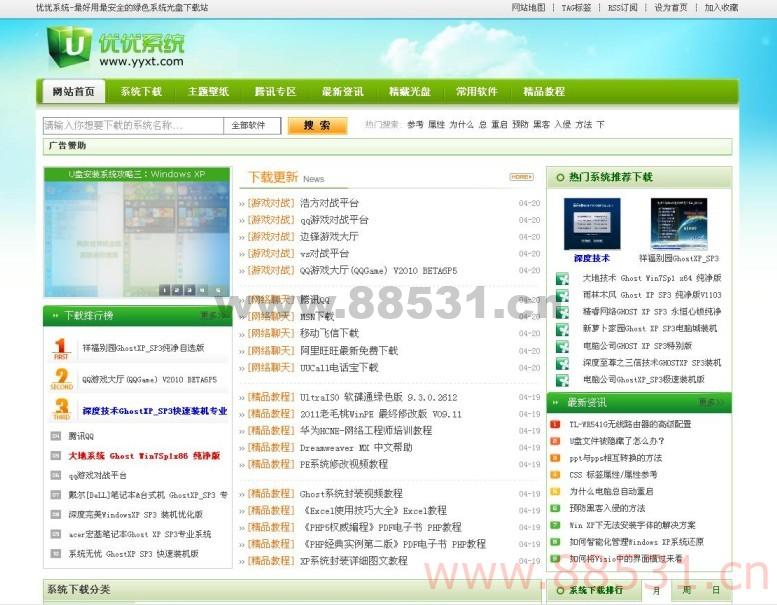Click the orange 搜索 button
777x605 pixels.
317,125
